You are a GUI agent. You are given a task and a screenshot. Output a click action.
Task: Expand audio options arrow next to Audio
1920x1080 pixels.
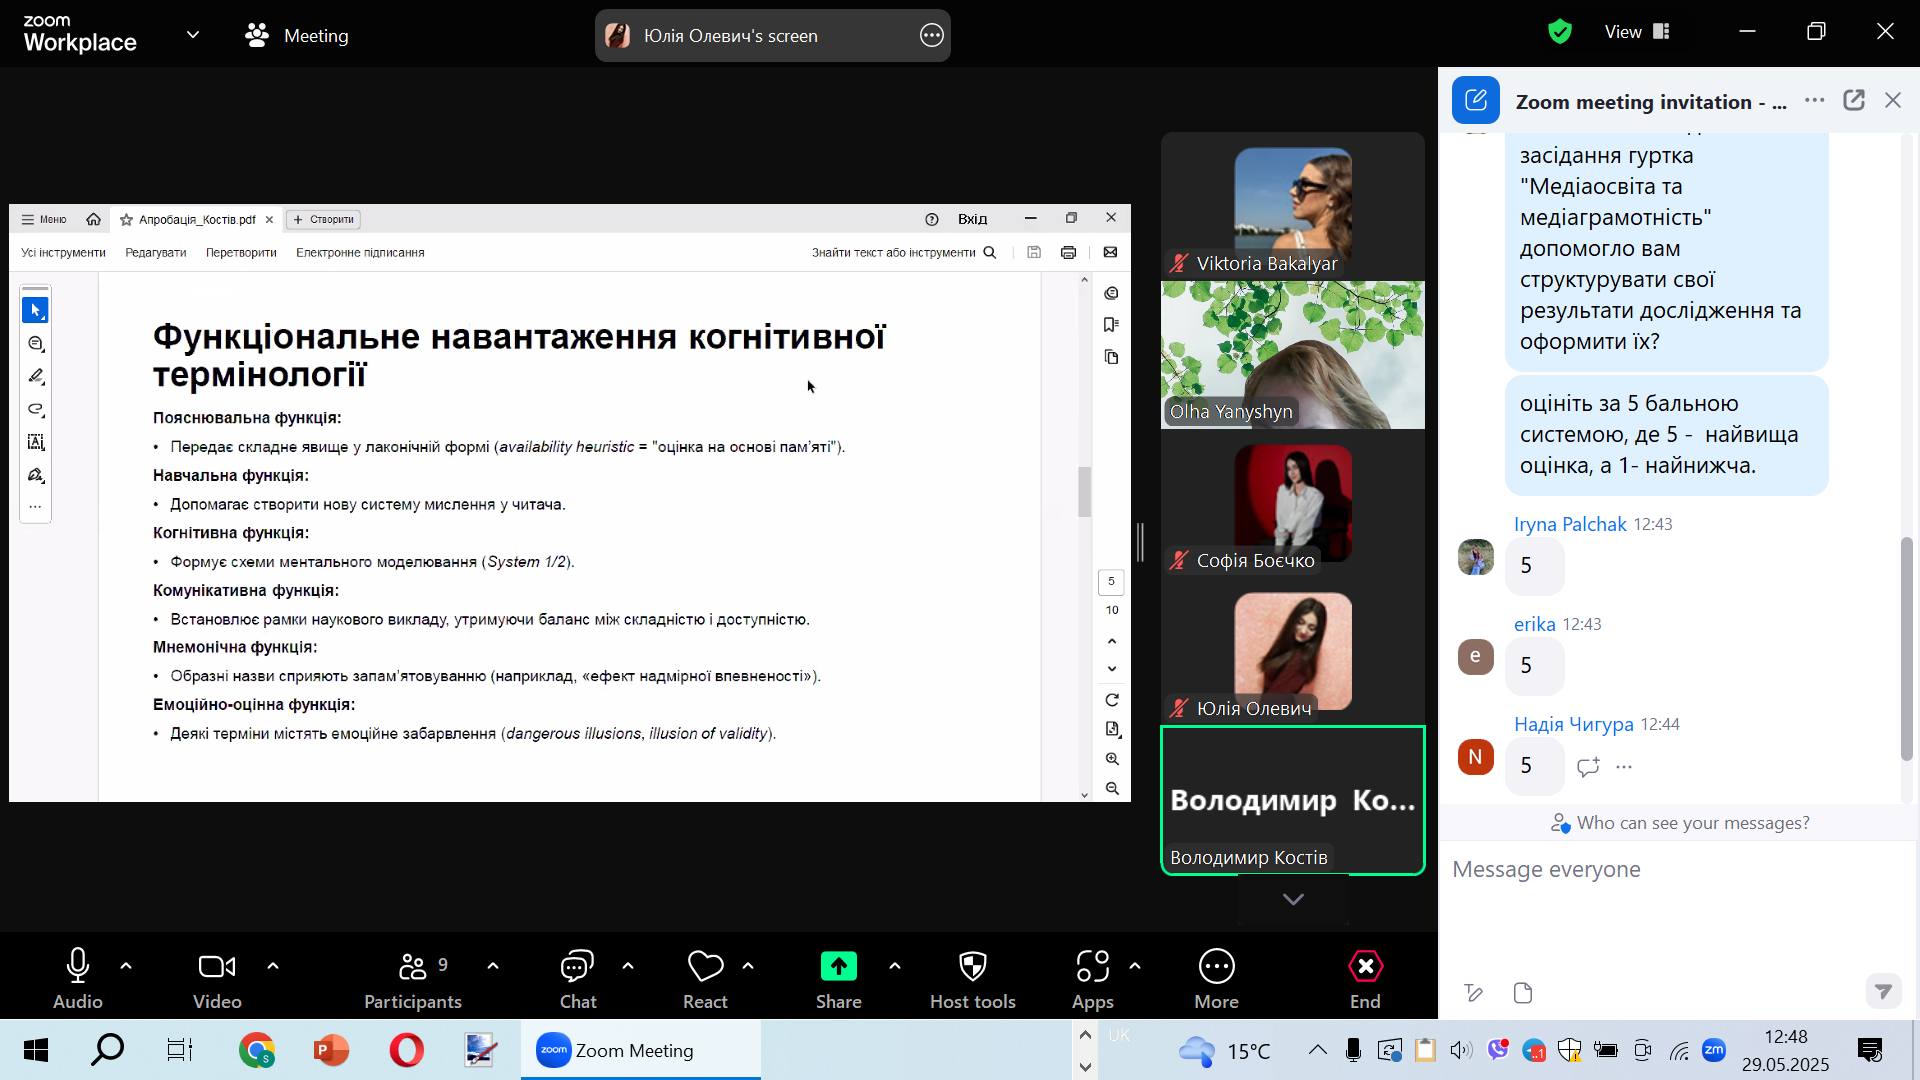(126, 966)
